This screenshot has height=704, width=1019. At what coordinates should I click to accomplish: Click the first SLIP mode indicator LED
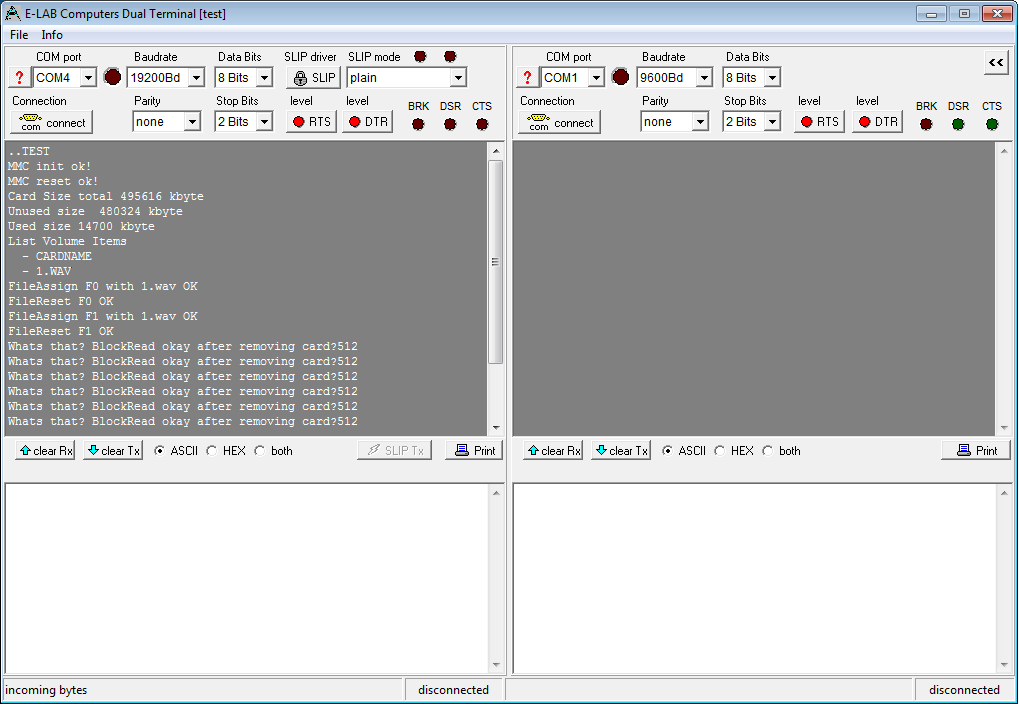[x=420, y=57]
